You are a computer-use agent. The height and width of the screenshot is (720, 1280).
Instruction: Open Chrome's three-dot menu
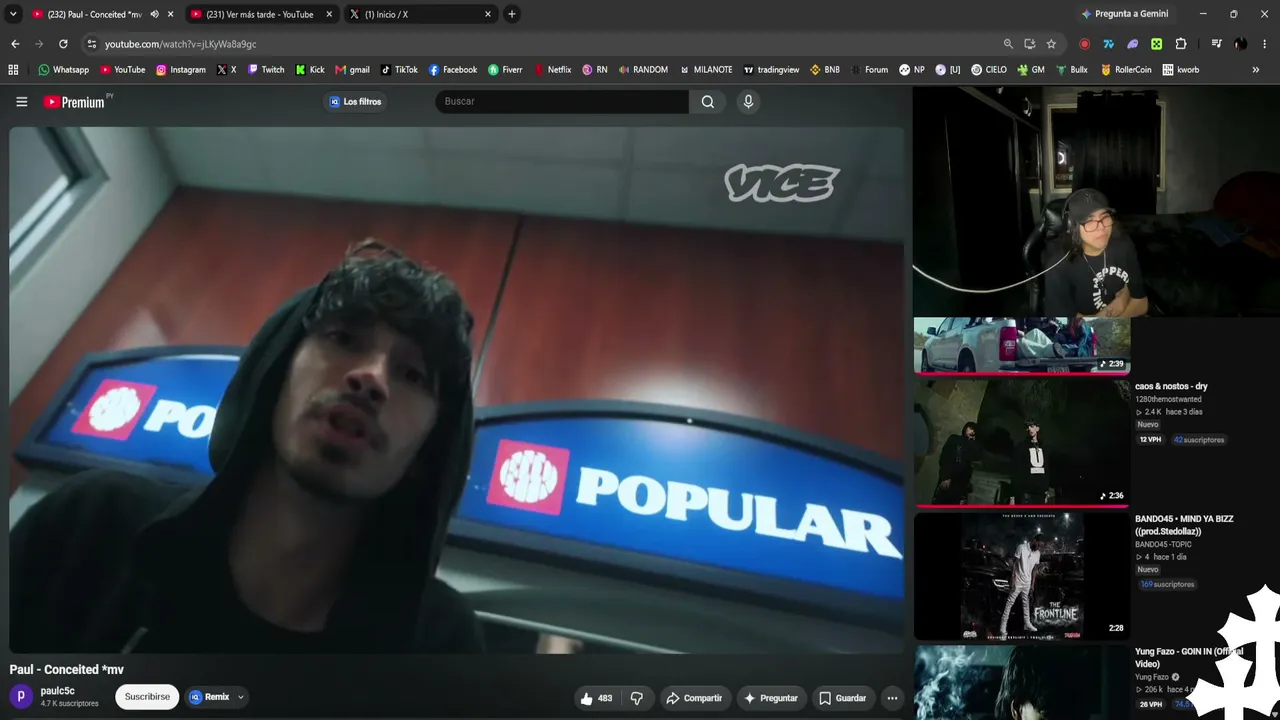(1265, 44)
